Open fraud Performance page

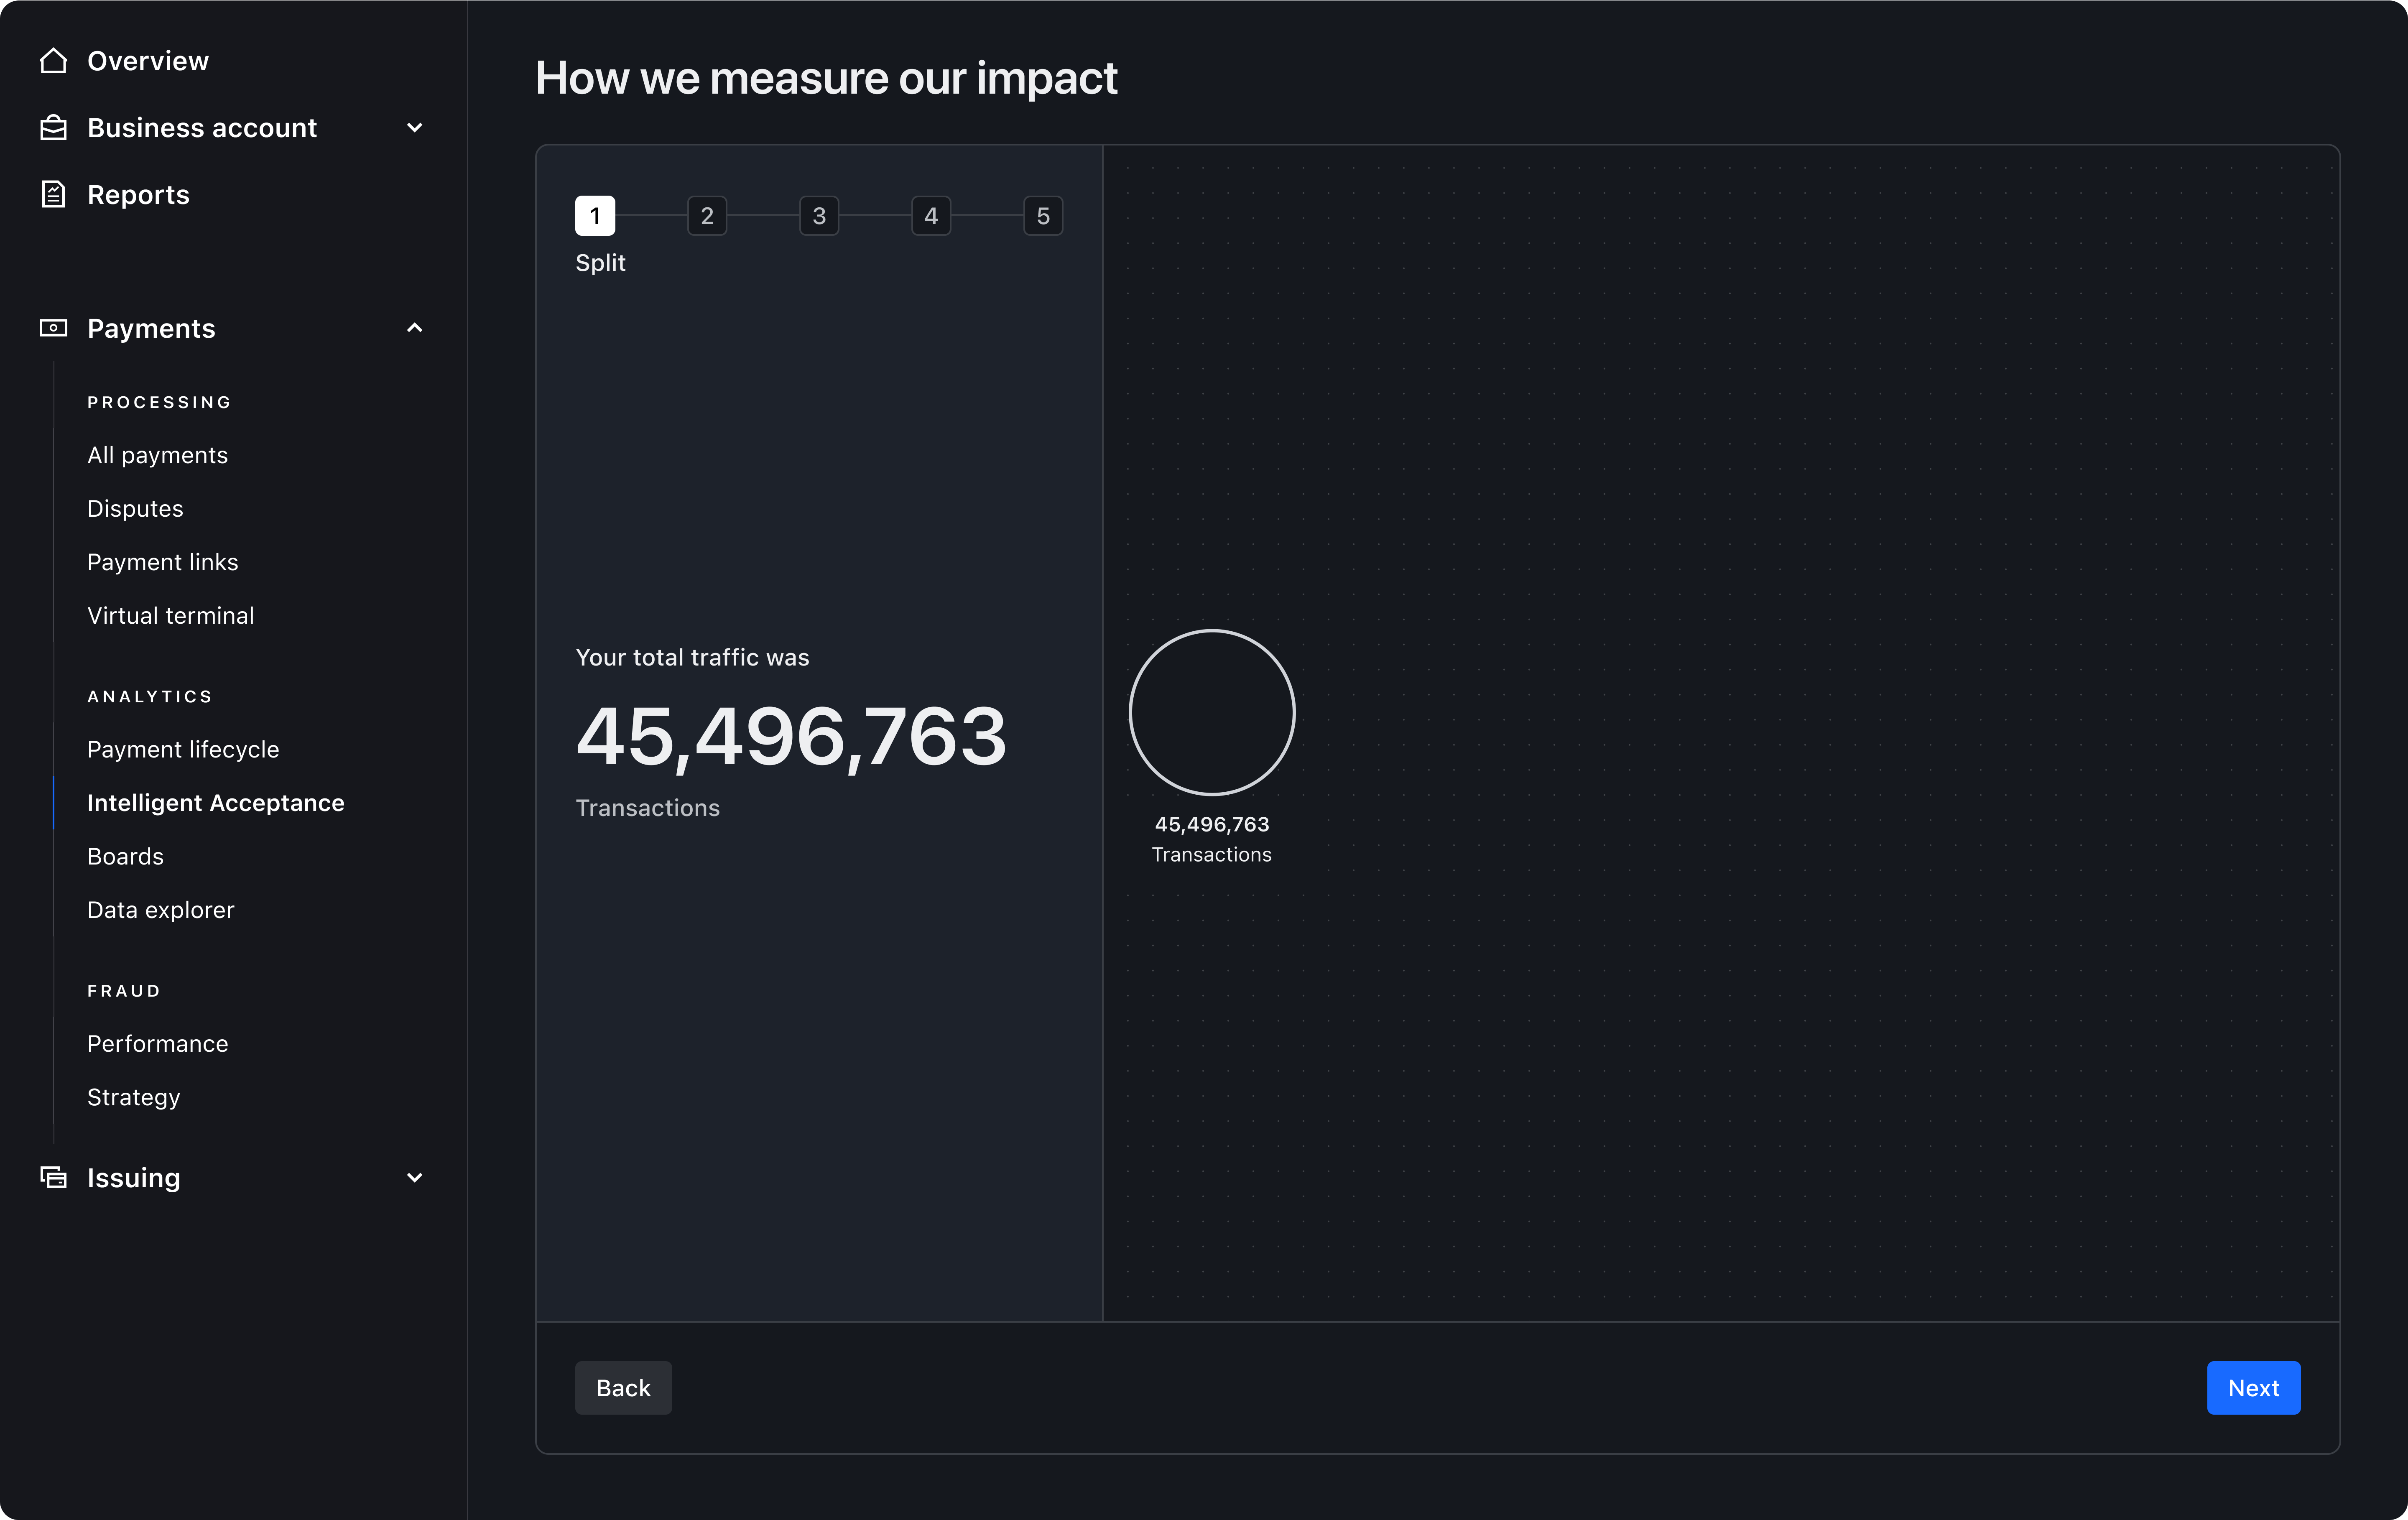click(x=157, y=1043)
